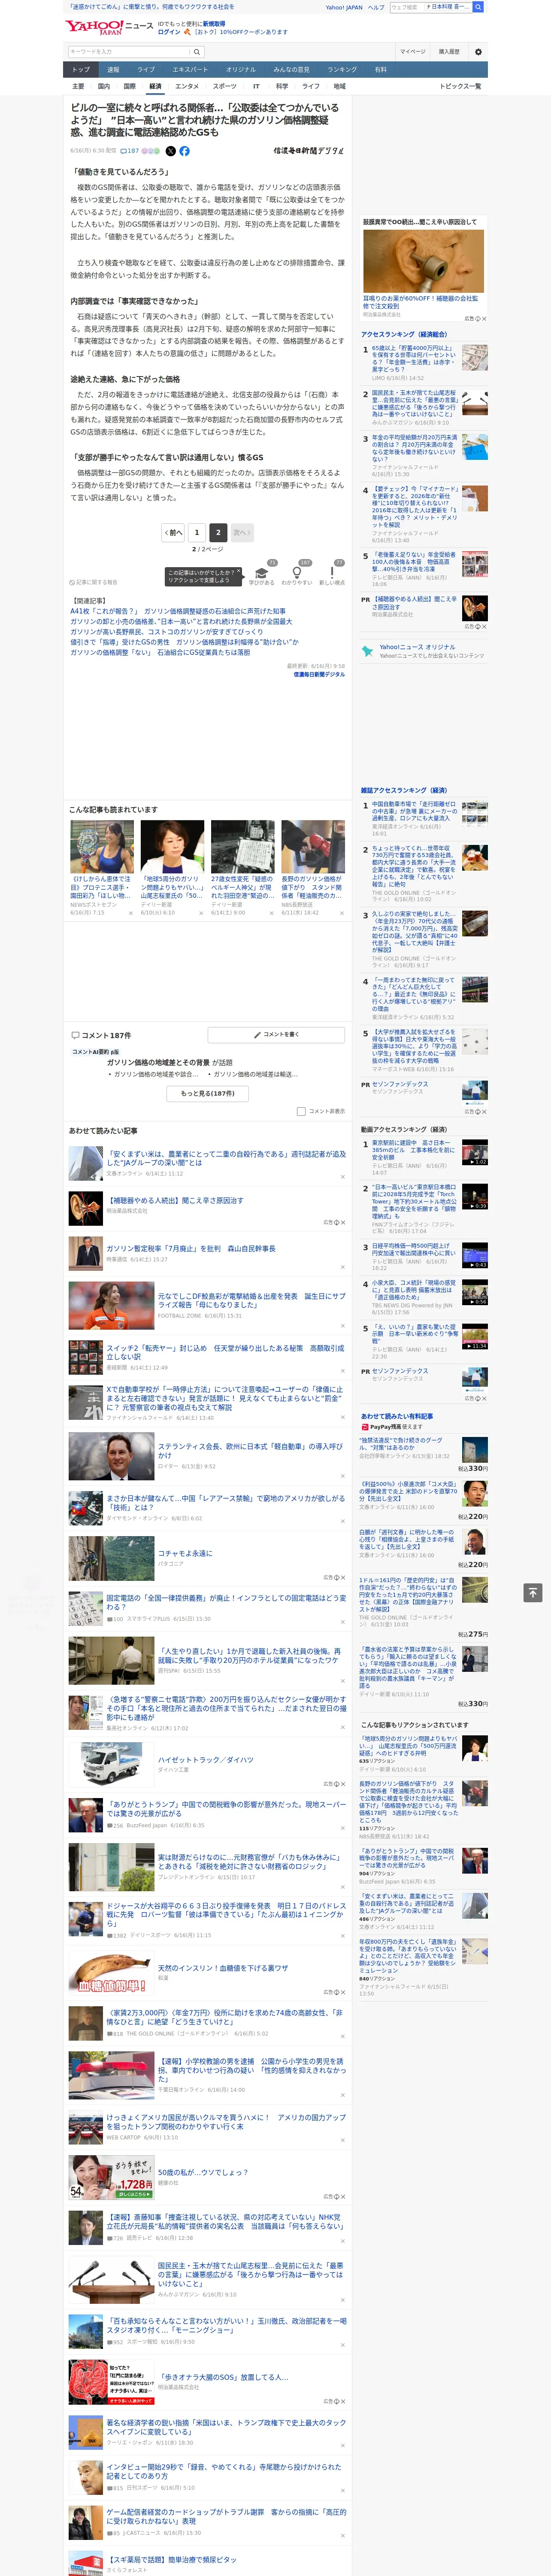Open the 187 comments count icon under the headline
551x2576 pixels.
(130, 151)
